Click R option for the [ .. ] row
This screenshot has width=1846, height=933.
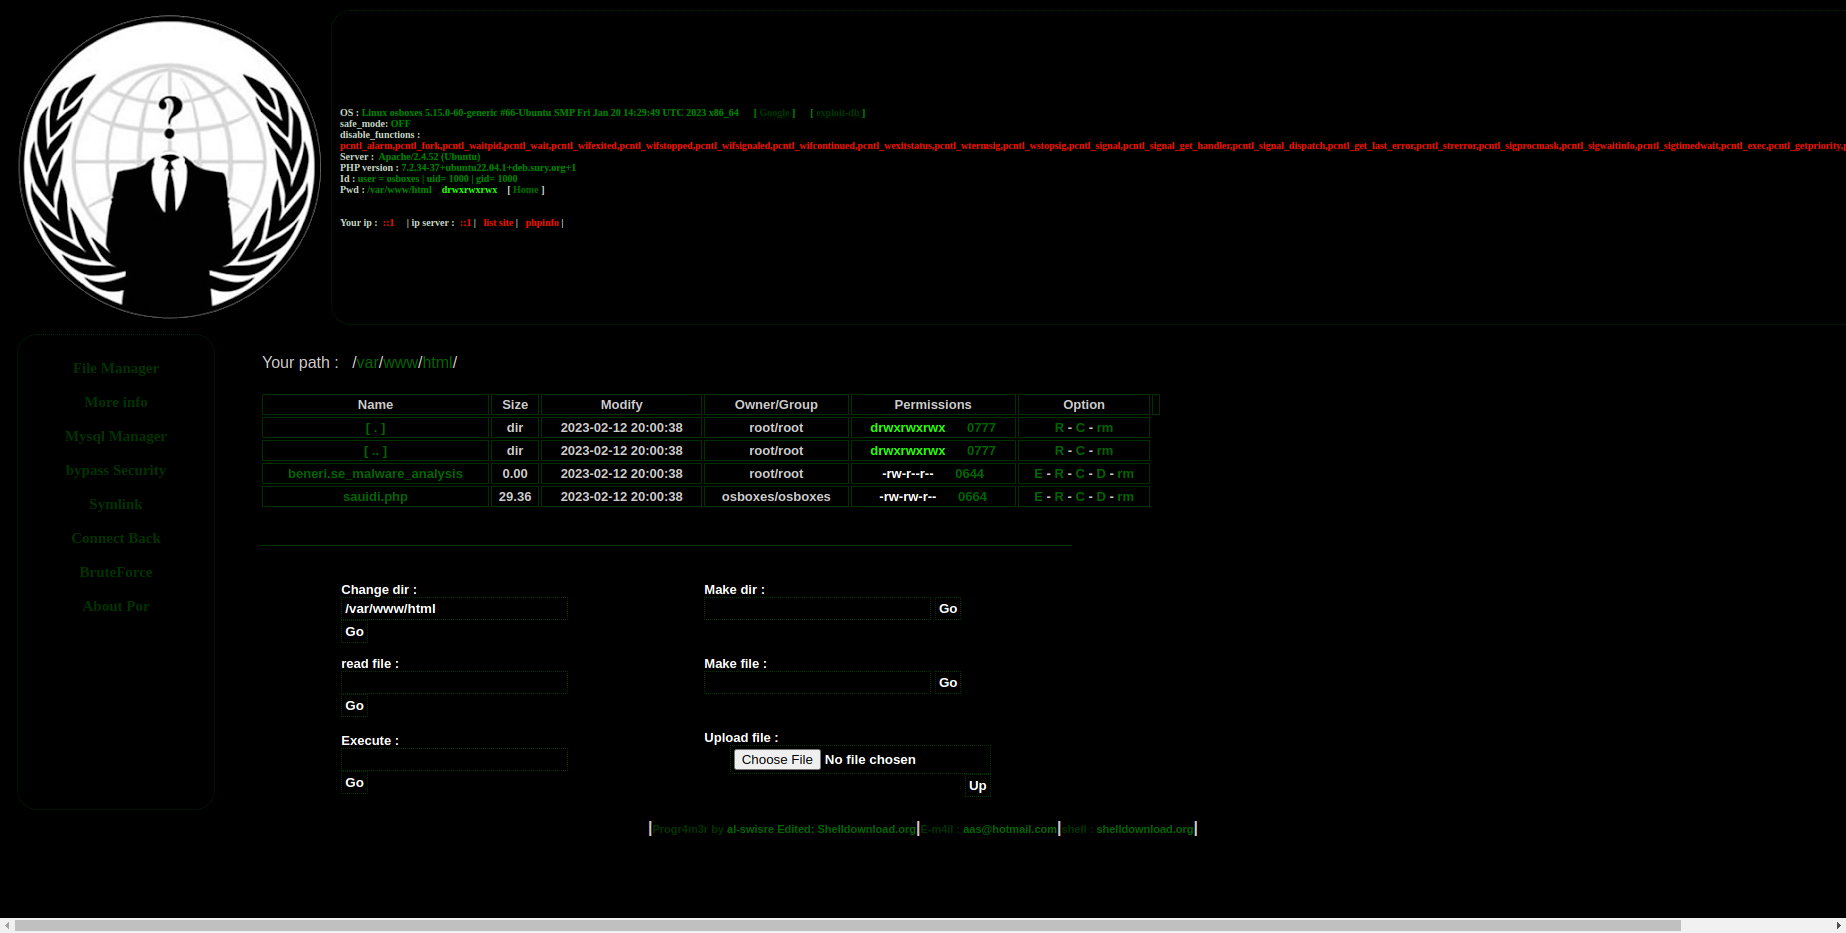coord(1059,451)
